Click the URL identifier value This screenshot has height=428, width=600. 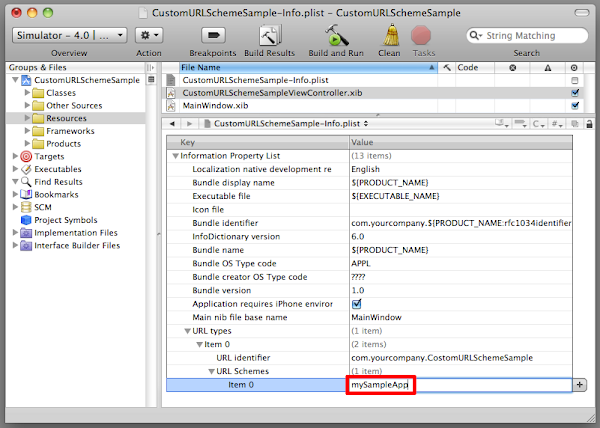coord(442,358)
